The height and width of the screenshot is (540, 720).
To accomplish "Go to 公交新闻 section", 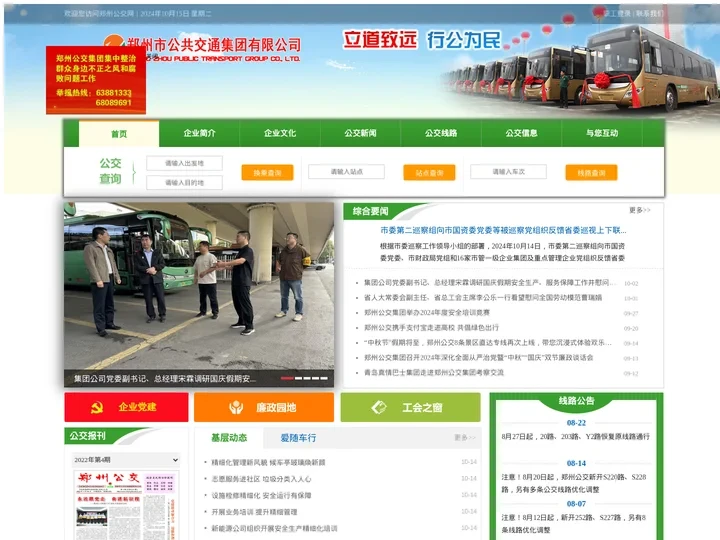I will [360, 133].
